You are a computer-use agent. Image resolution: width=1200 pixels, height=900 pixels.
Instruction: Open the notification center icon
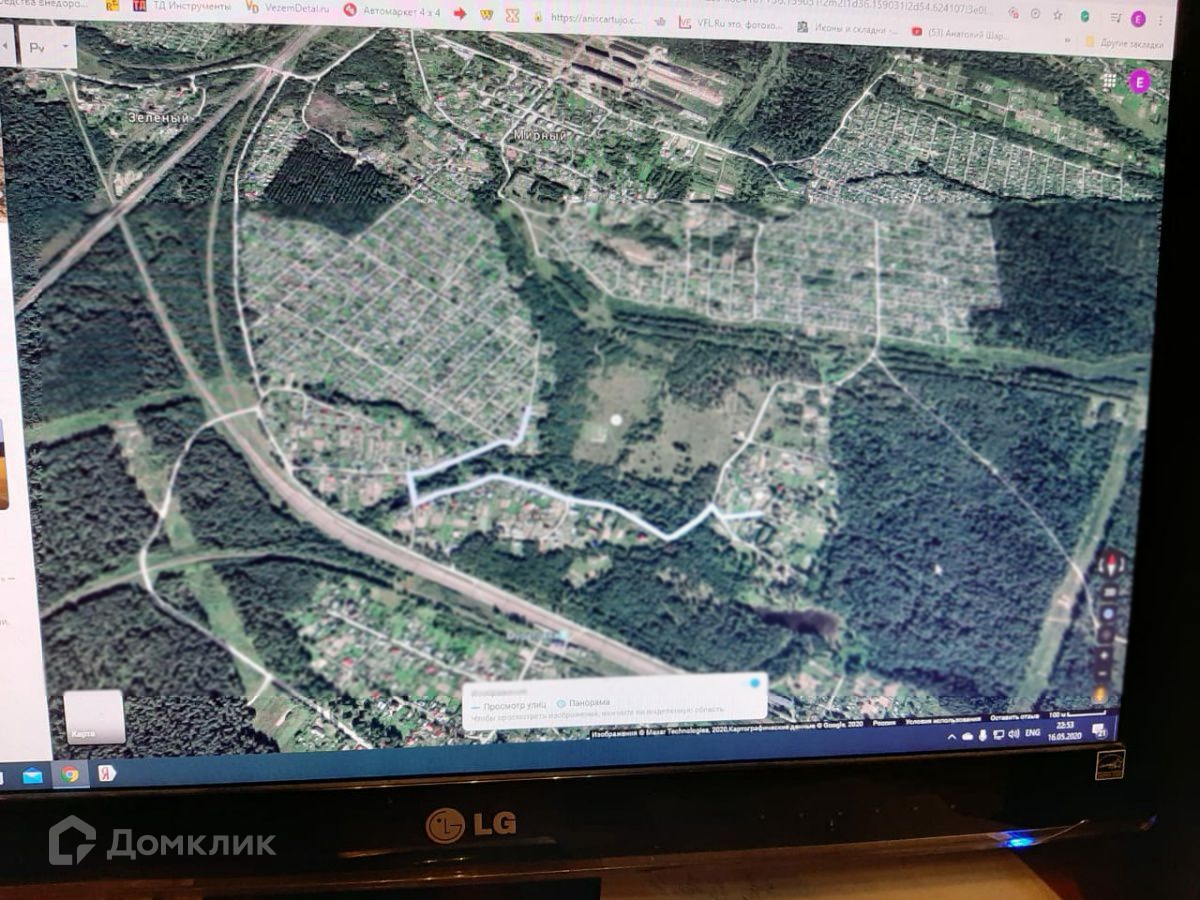(x=1099, y=730)
